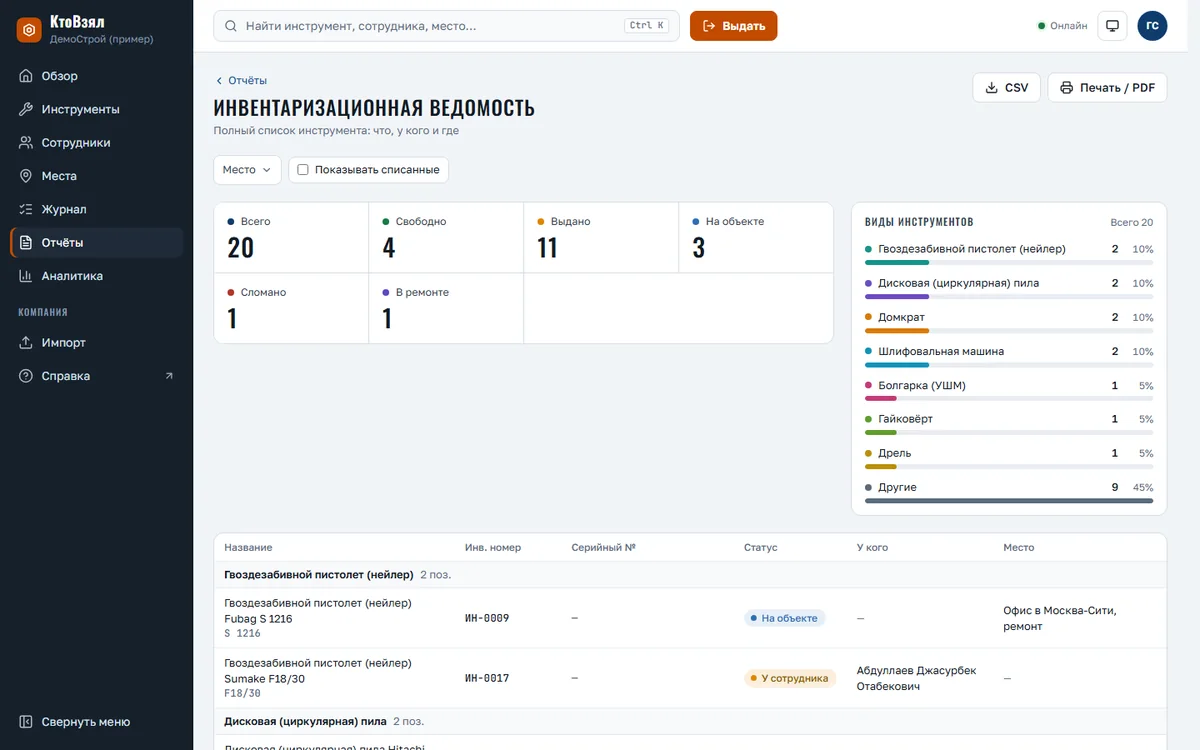
Task: Click the Болгарка (УШМ) entry in tool types
Action: point(1009,391)
